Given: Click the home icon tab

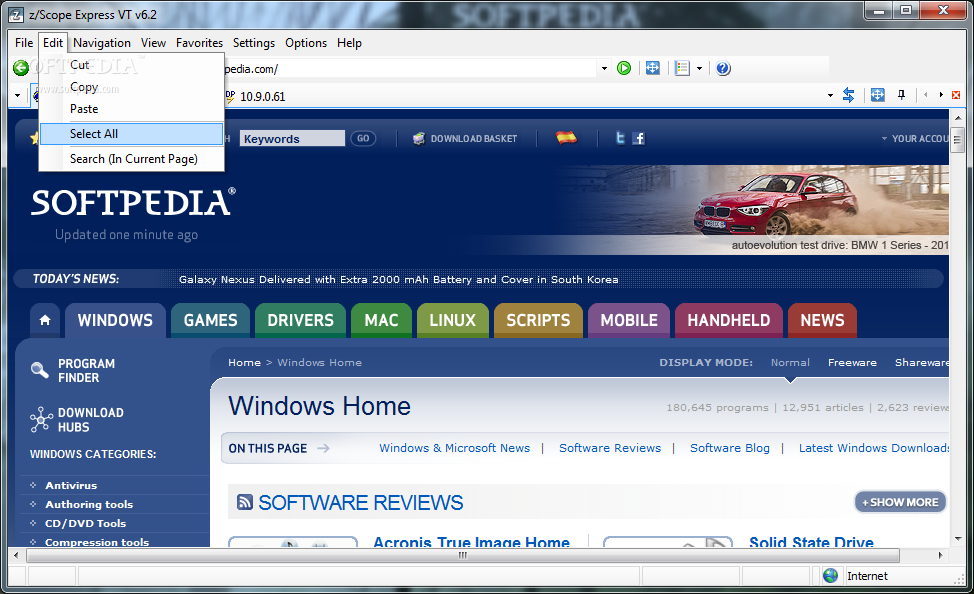Looking at the screenshot, I should pyautogui.click(x=45, y=320).
